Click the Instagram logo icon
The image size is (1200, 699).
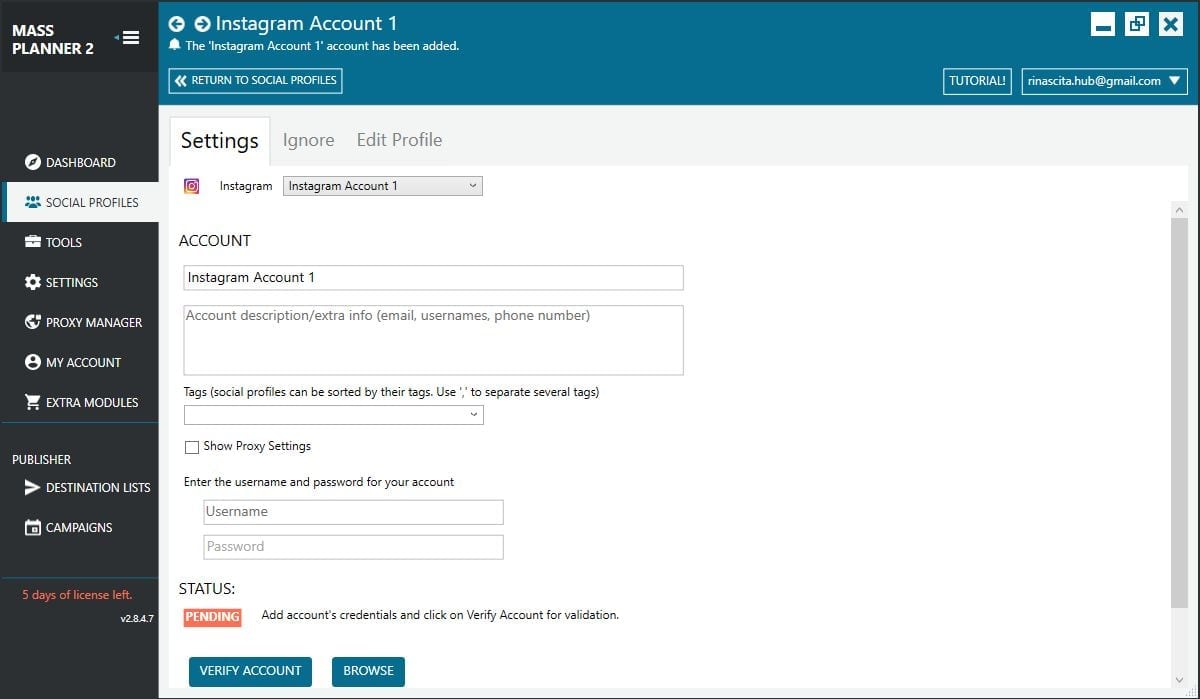[x=192, y=186]
